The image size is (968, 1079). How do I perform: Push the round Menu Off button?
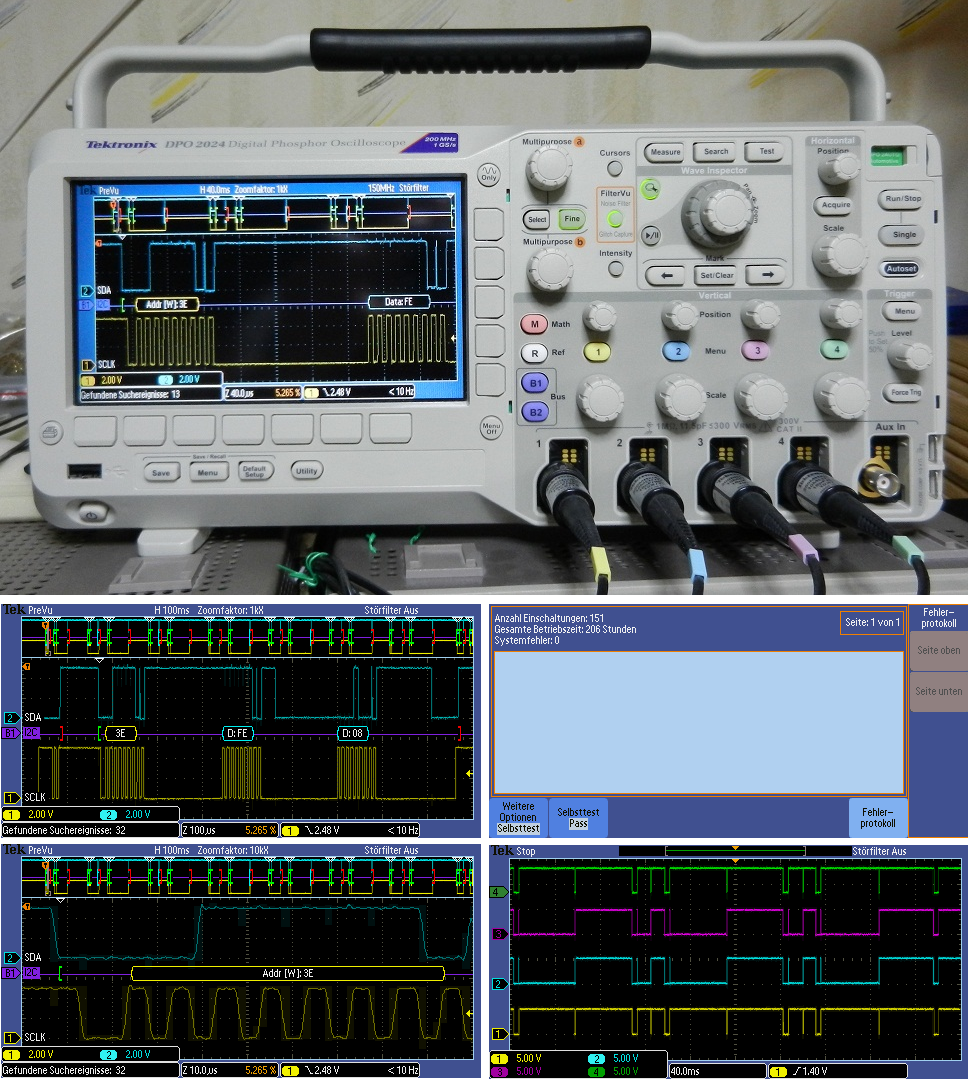pyautogui.click(x=491, y=427)
